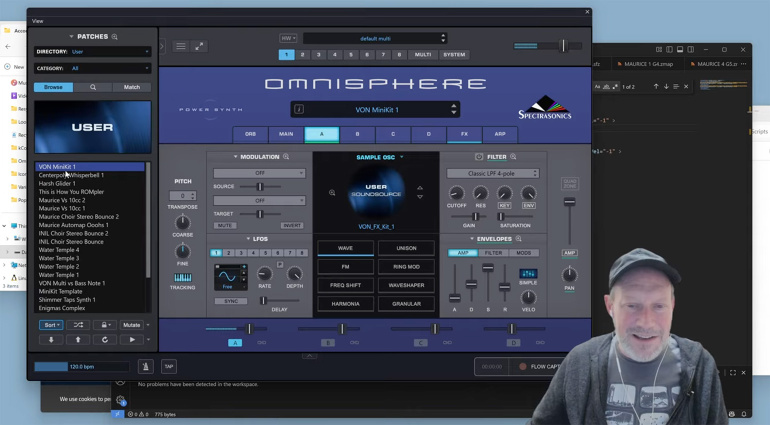
Task: Open the HW dropdown
Action: point(288,38)
